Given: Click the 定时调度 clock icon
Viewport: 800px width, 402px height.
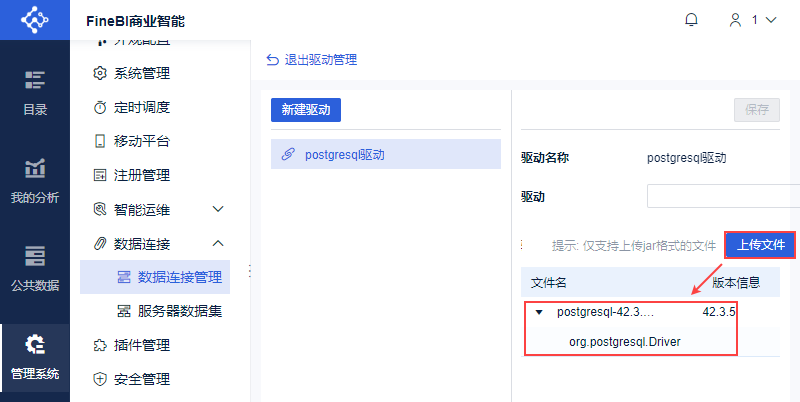Looking at the screenshot, I should pos(100,107).
